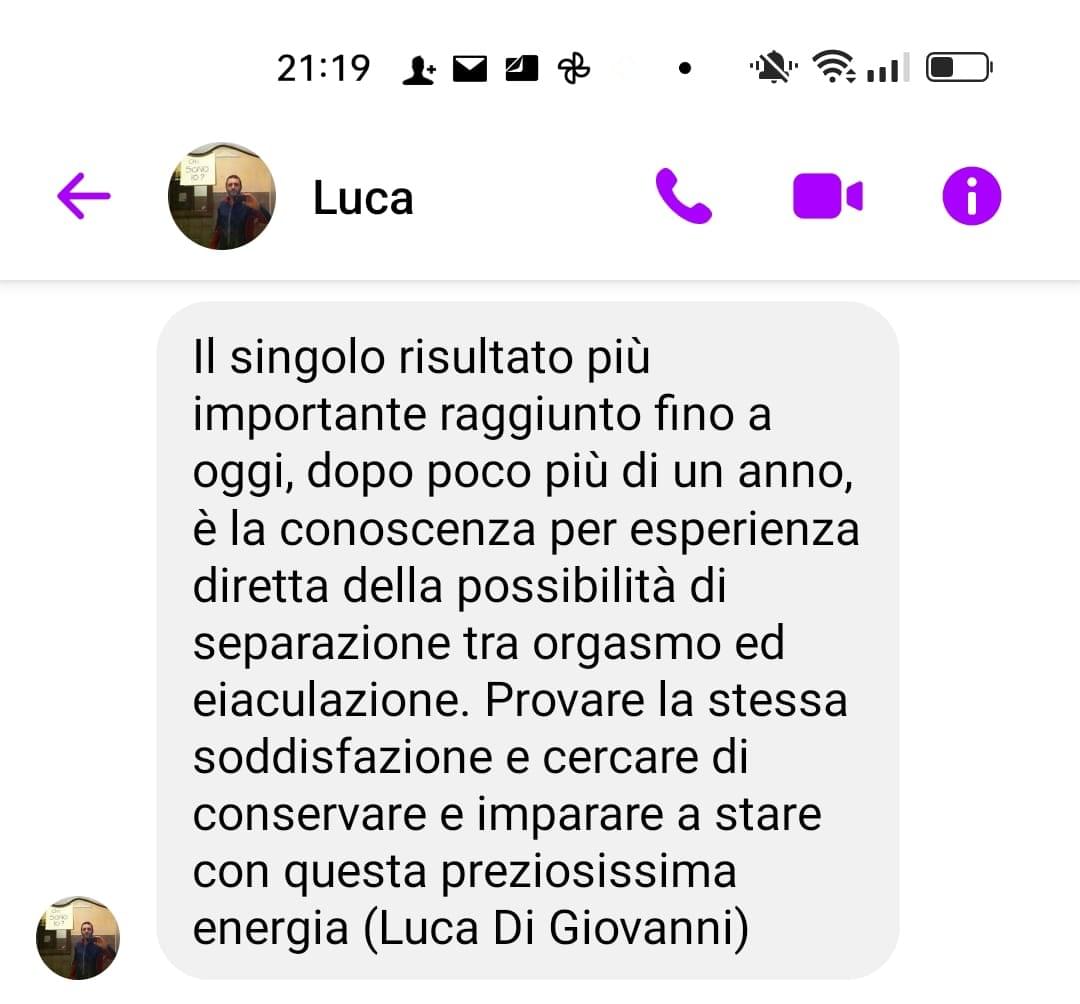Tap the battery indicator icon

click(959, 67)
